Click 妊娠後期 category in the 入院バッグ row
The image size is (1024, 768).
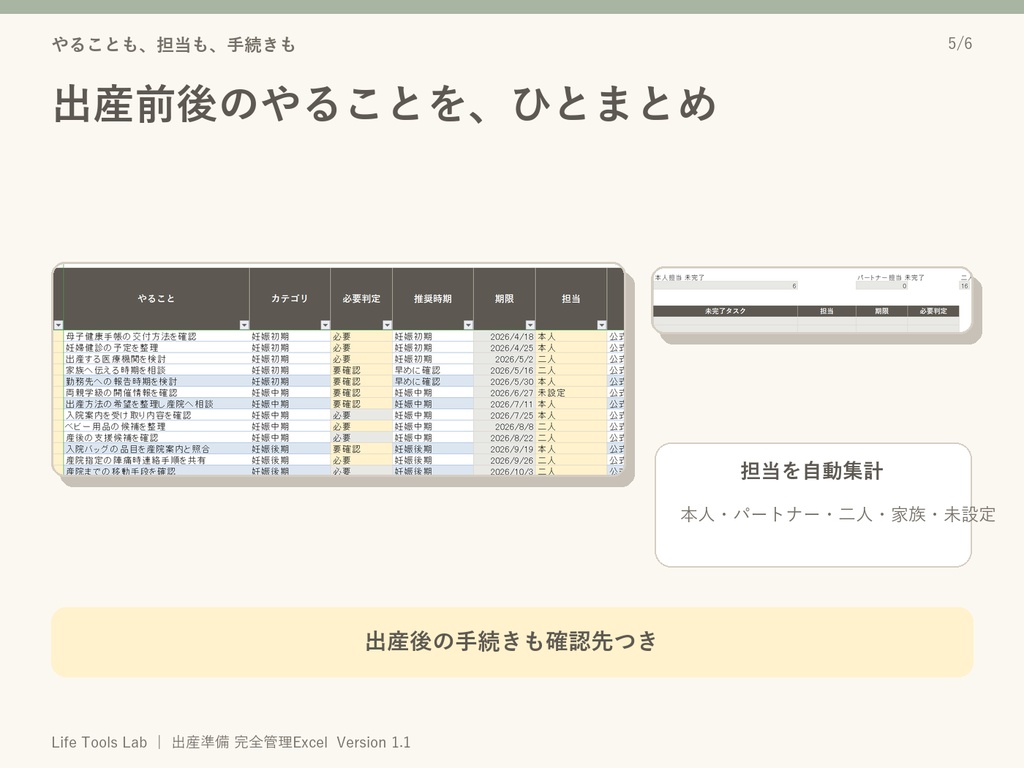pos(289,449)
